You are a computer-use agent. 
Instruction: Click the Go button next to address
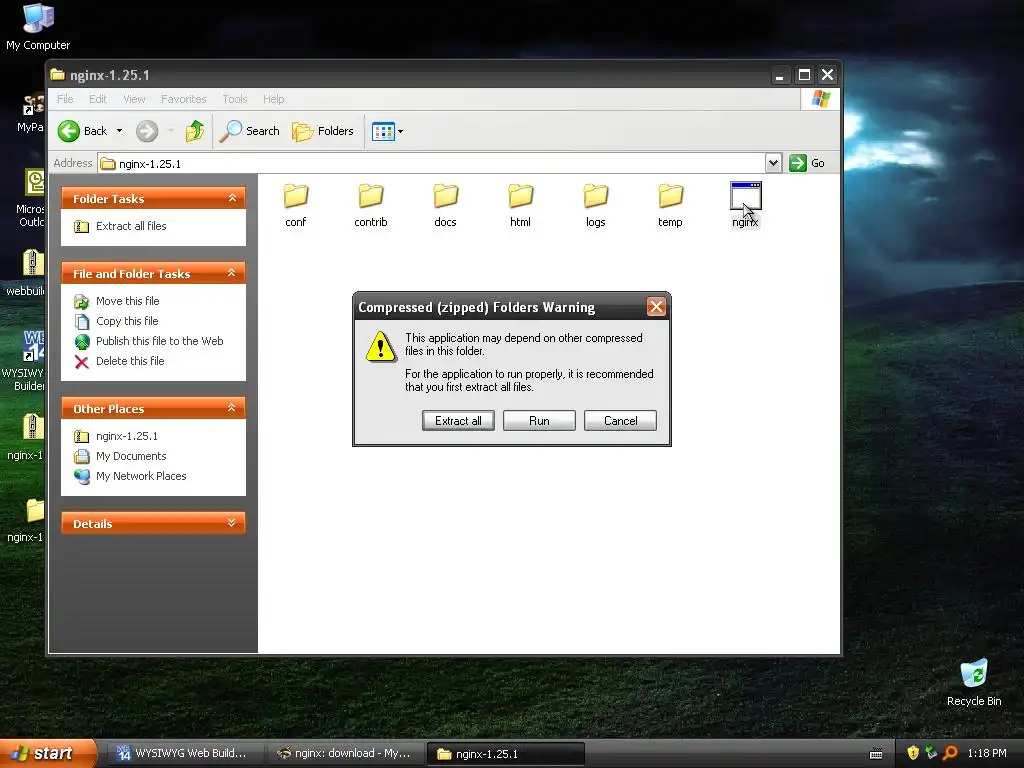coord(807,163)
